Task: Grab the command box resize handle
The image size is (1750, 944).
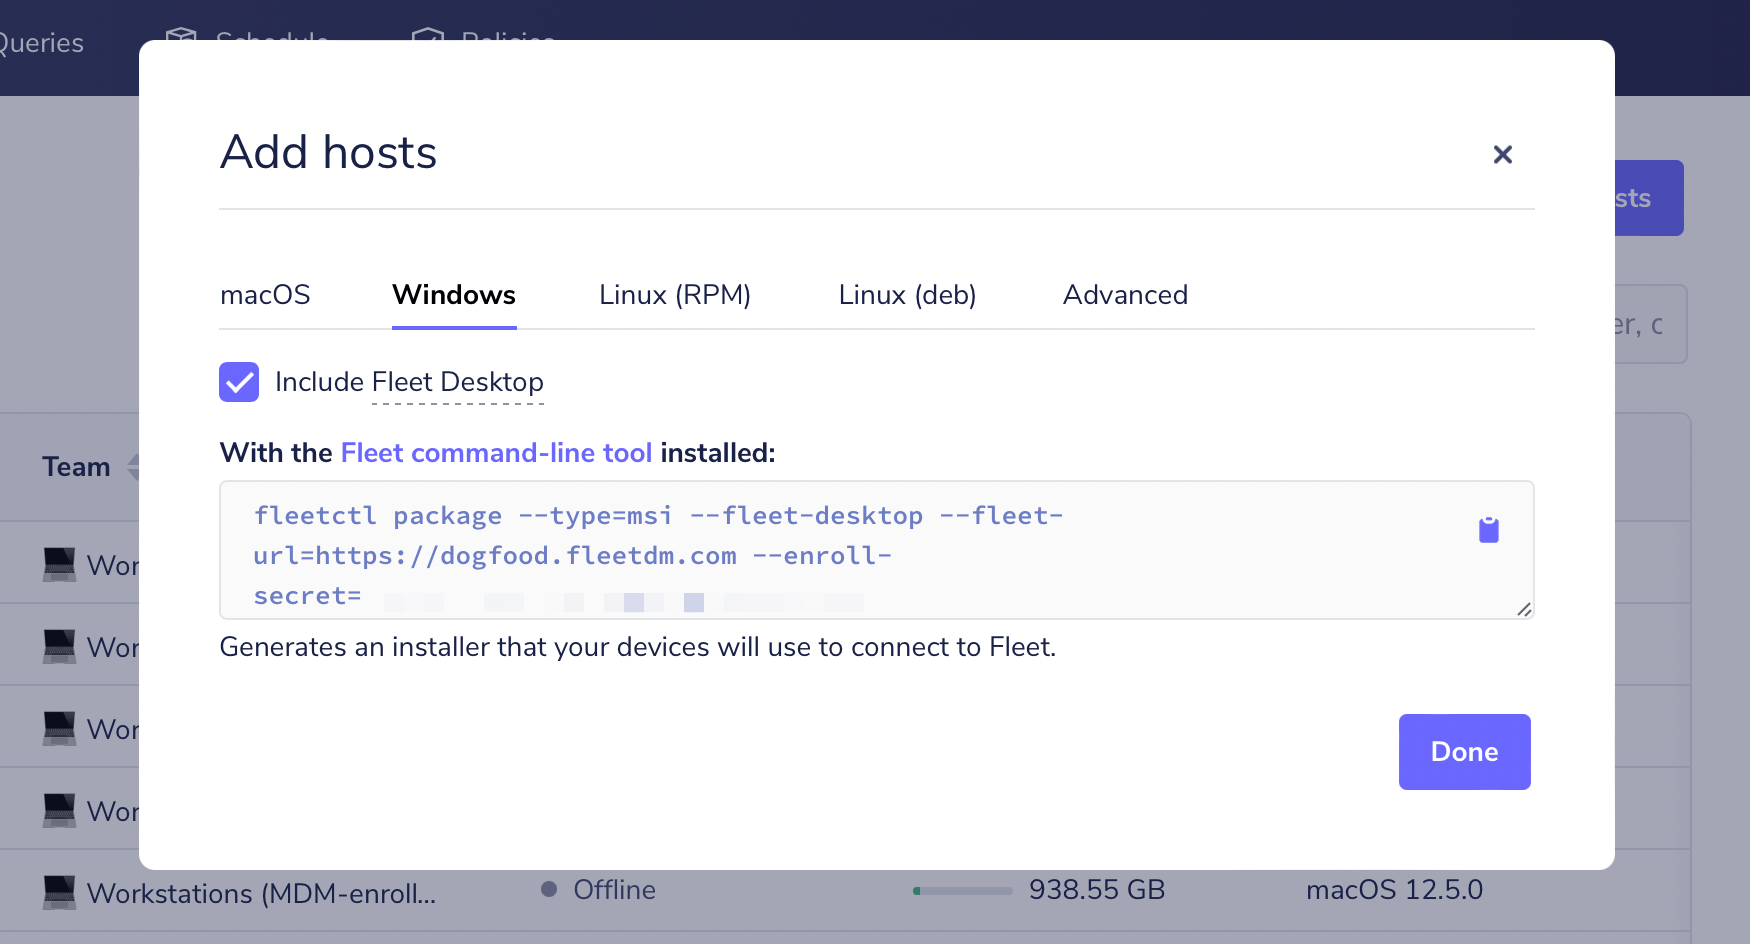Action: [1524, 609]
